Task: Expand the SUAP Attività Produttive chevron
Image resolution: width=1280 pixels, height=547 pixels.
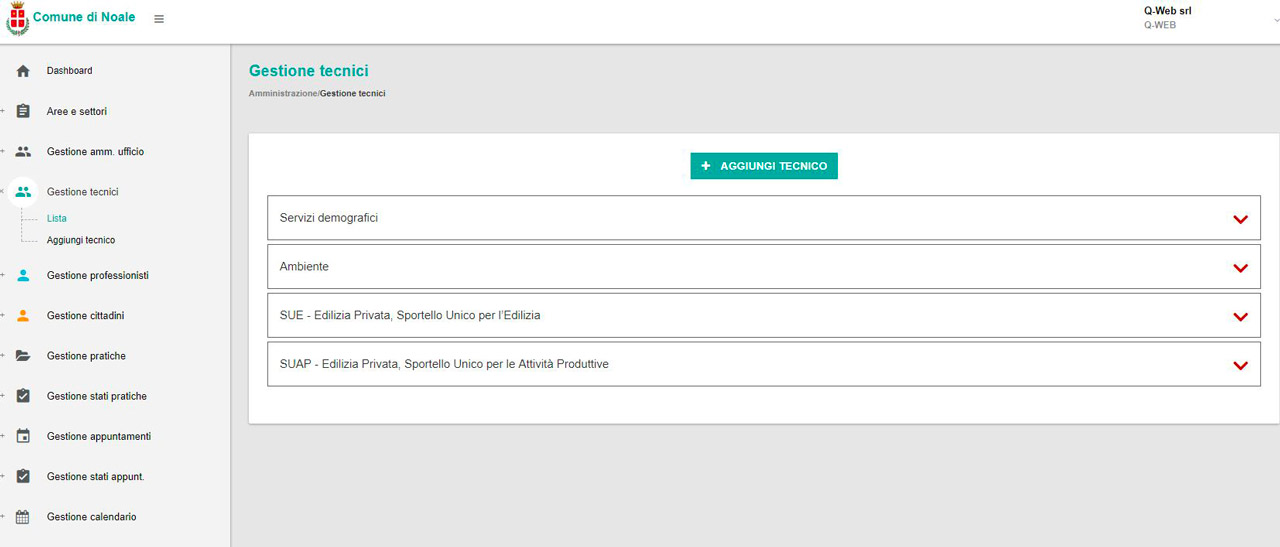Action: [x=1240, y=366]
